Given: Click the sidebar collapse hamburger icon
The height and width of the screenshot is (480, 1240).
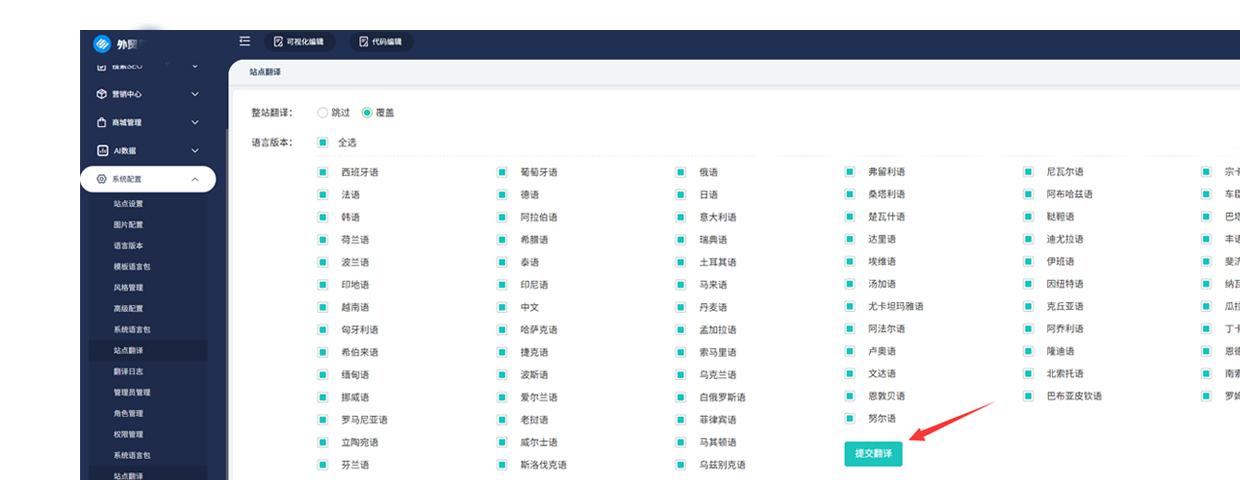Looking at the screenshot, I should [x=245, y=41].
